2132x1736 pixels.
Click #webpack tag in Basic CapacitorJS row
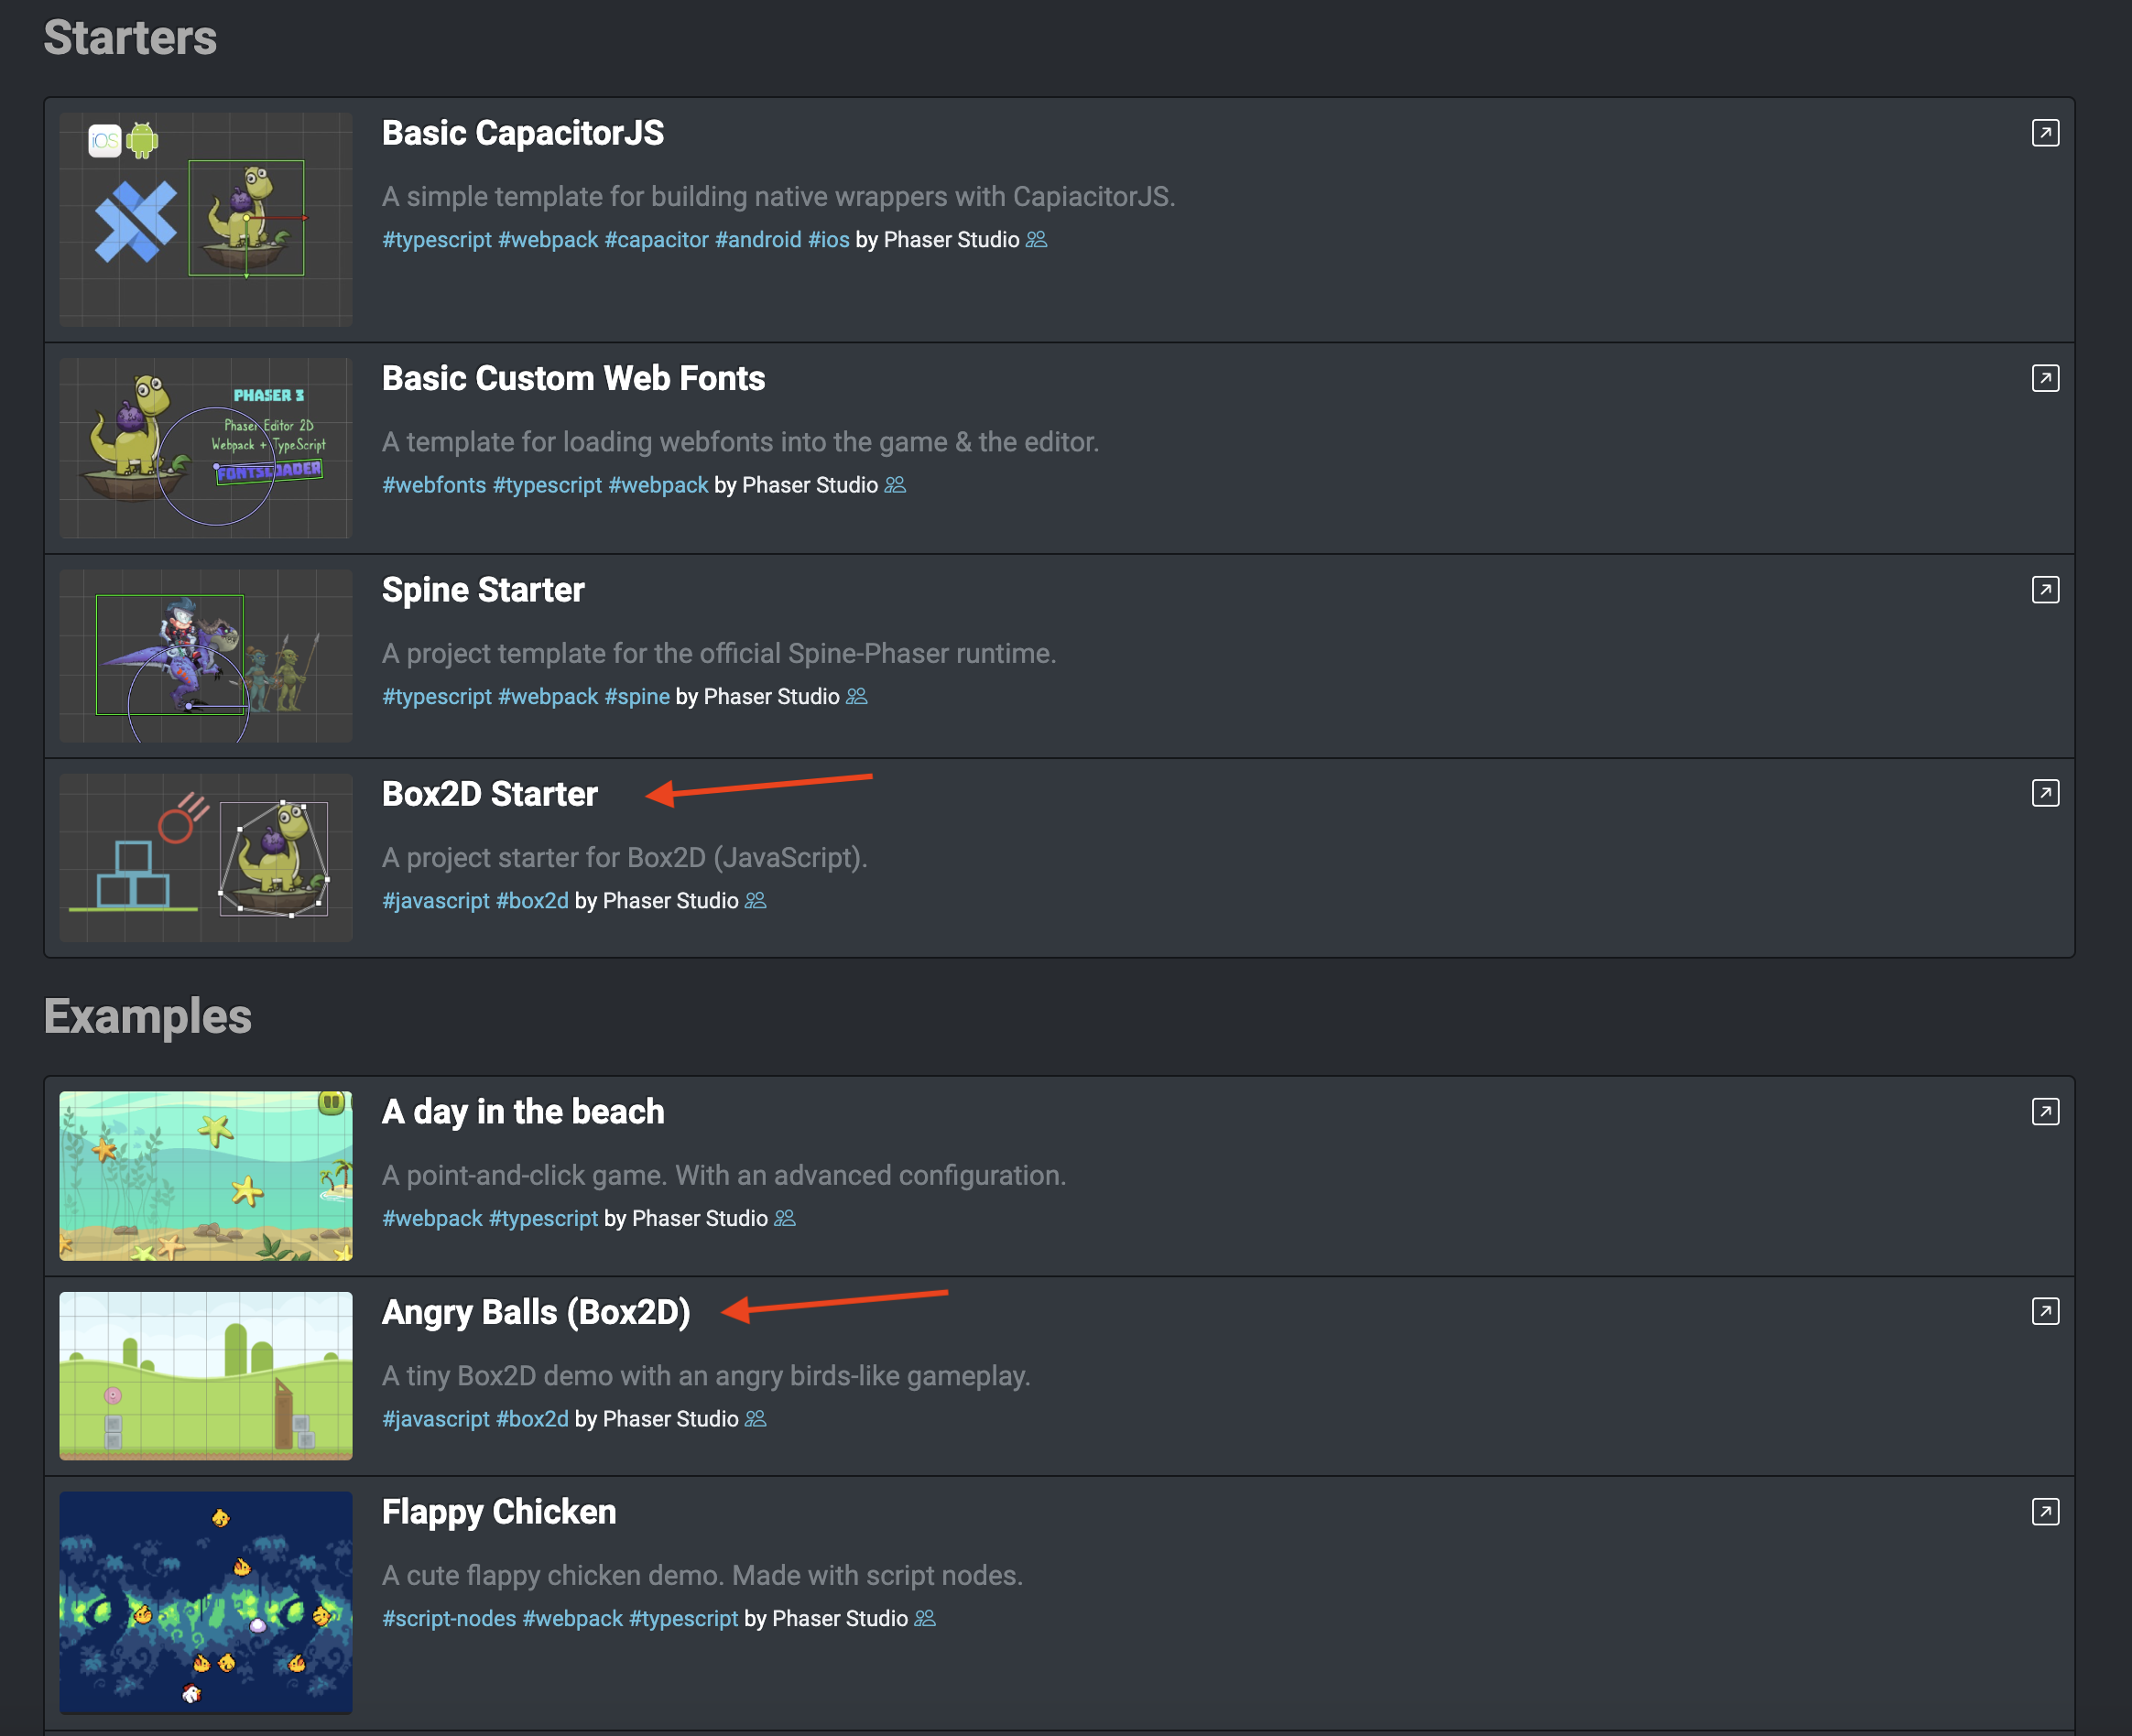(x=548, y=240)
